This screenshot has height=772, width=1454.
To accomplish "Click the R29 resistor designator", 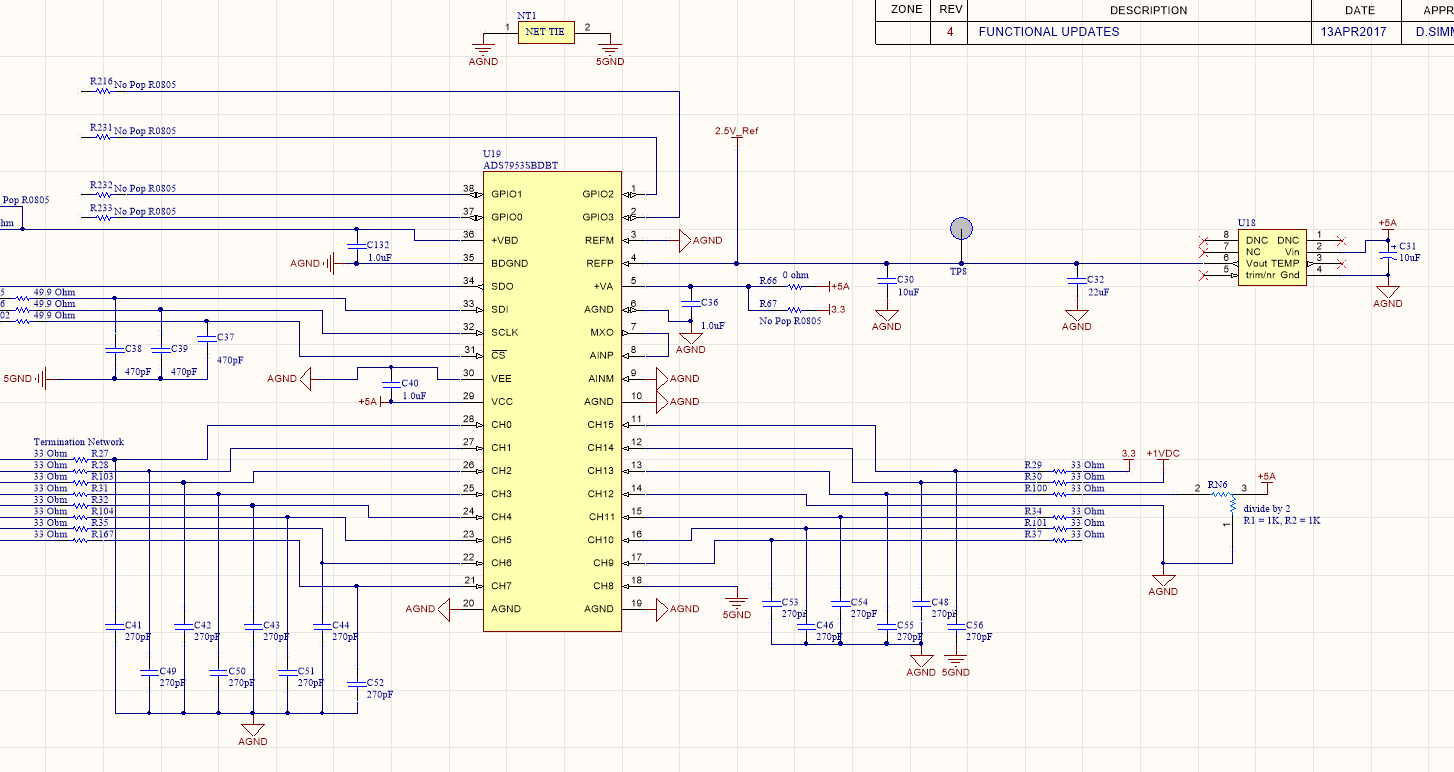I will (1033, 465).
